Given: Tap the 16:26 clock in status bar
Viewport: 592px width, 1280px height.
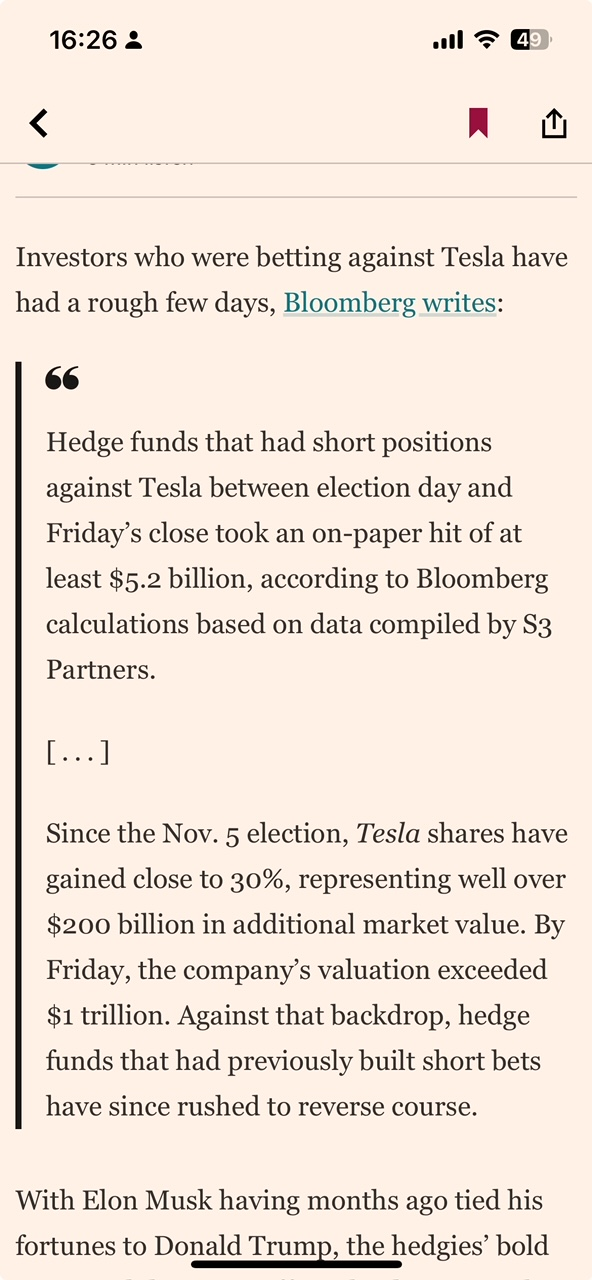Looking at the screenshot, I should click(x=83, y=40).
